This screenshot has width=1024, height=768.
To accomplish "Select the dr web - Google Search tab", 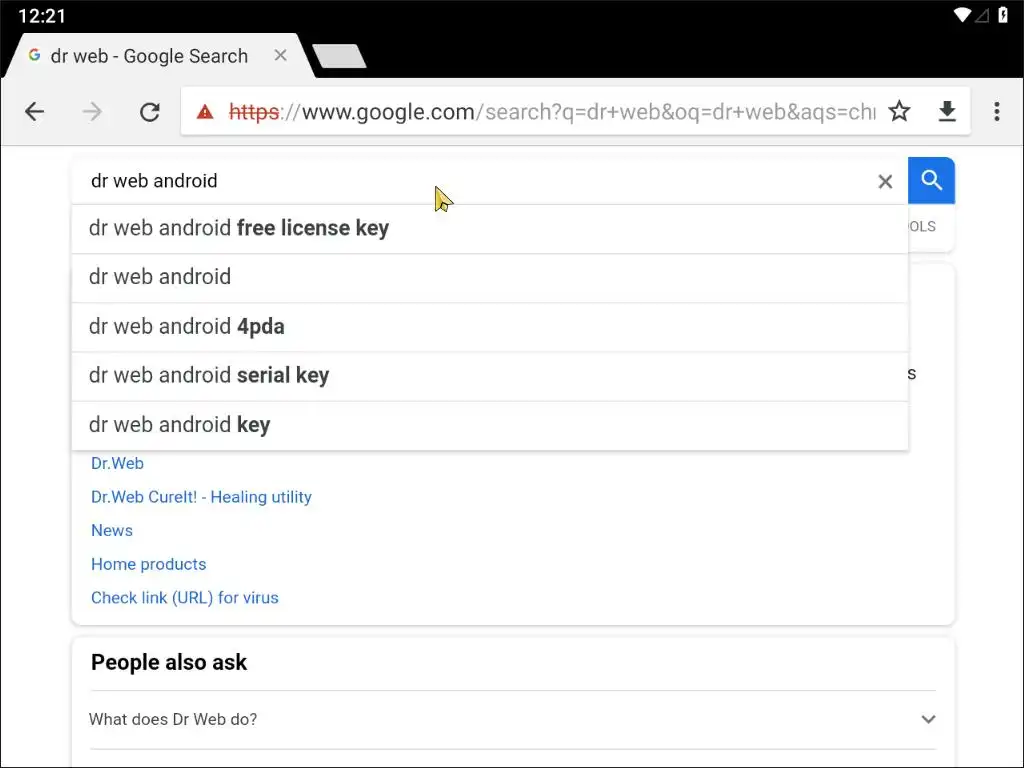I will coord(150,56).
